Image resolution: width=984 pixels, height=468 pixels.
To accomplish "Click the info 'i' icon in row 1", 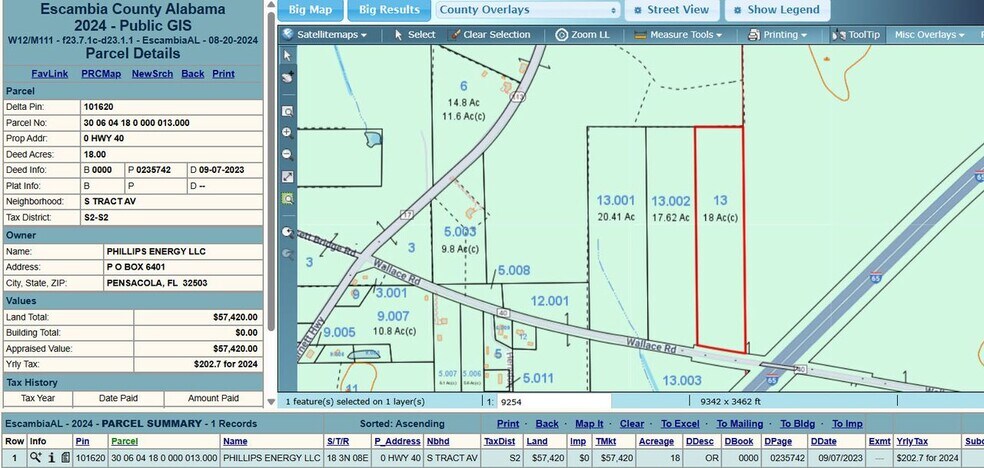I will tap(52, 459).
